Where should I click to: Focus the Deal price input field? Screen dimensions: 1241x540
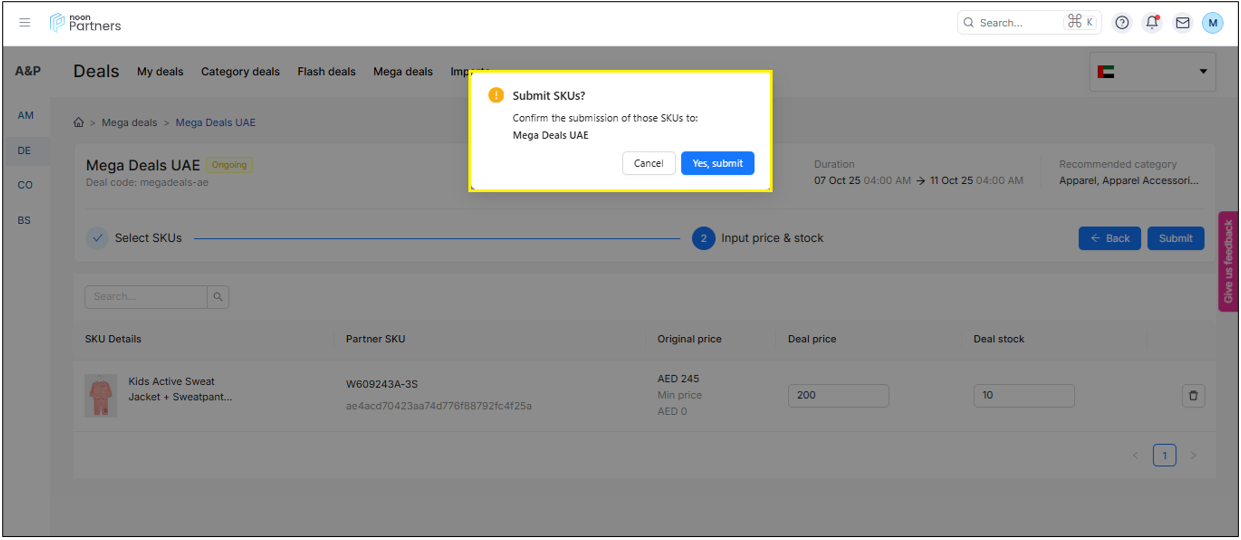pyautogui.click(x=838, y=395)
